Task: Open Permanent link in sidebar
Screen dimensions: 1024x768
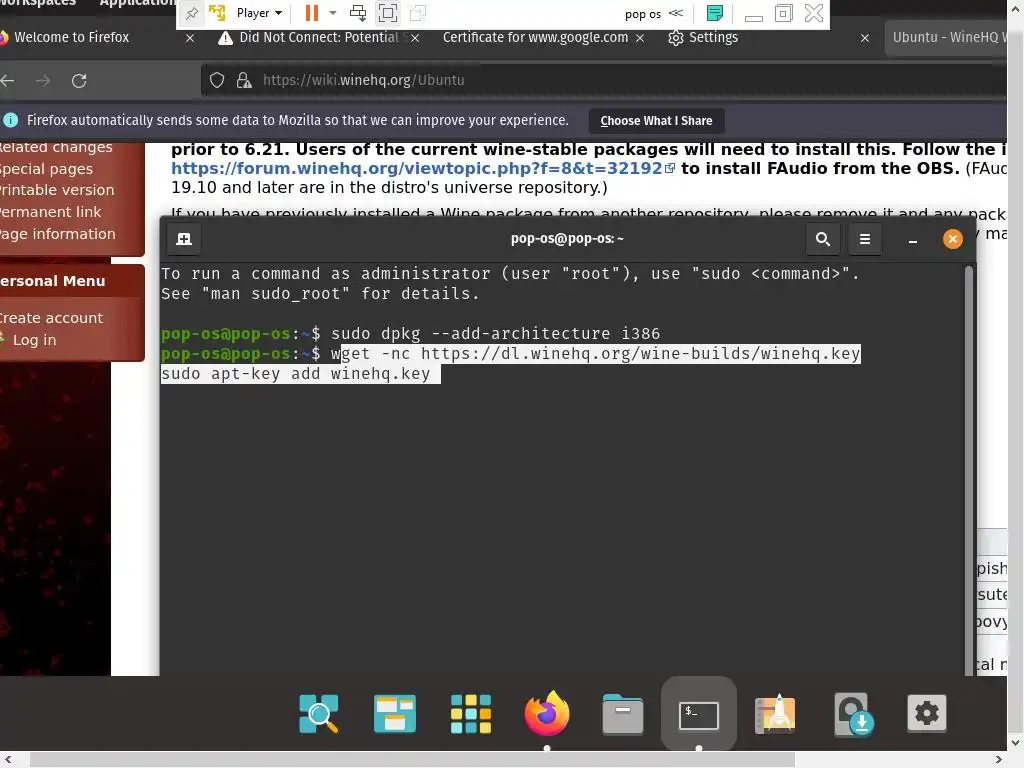Action: [x=50, y=212]
